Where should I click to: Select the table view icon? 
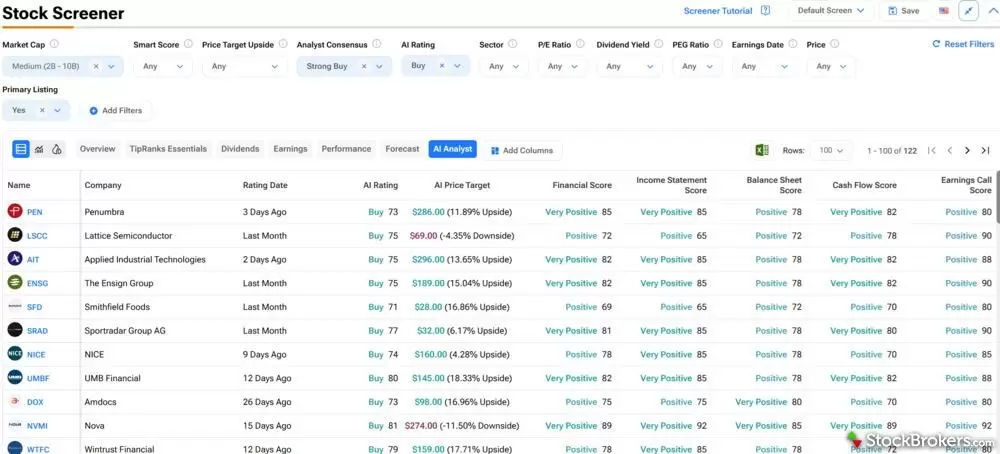coord(21,149)
